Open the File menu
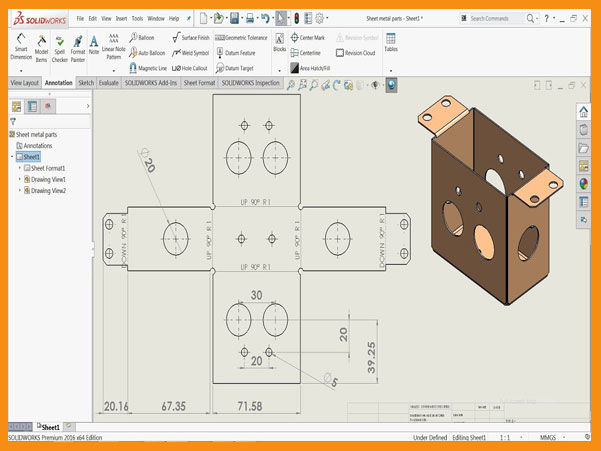The width and height of the screenshot is (601, 451). pos(80,18)
